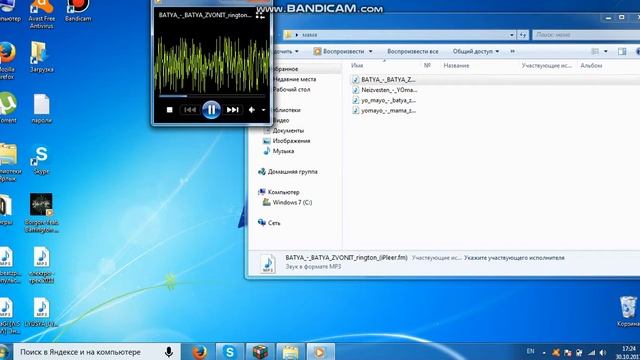Open Mozilla Firefox desktop shortcut

point(7,60)
